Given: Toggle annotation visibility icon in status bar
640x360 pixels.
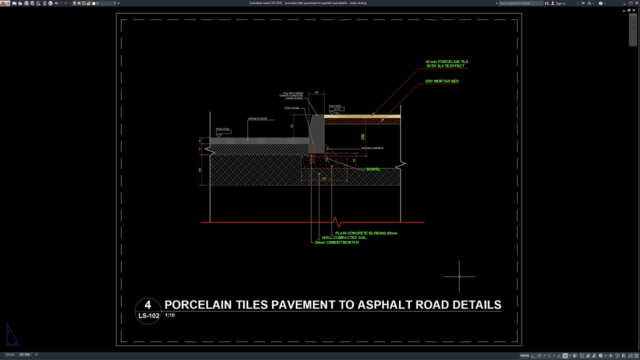Looking at the screenshot, I should tap(587, 356).
